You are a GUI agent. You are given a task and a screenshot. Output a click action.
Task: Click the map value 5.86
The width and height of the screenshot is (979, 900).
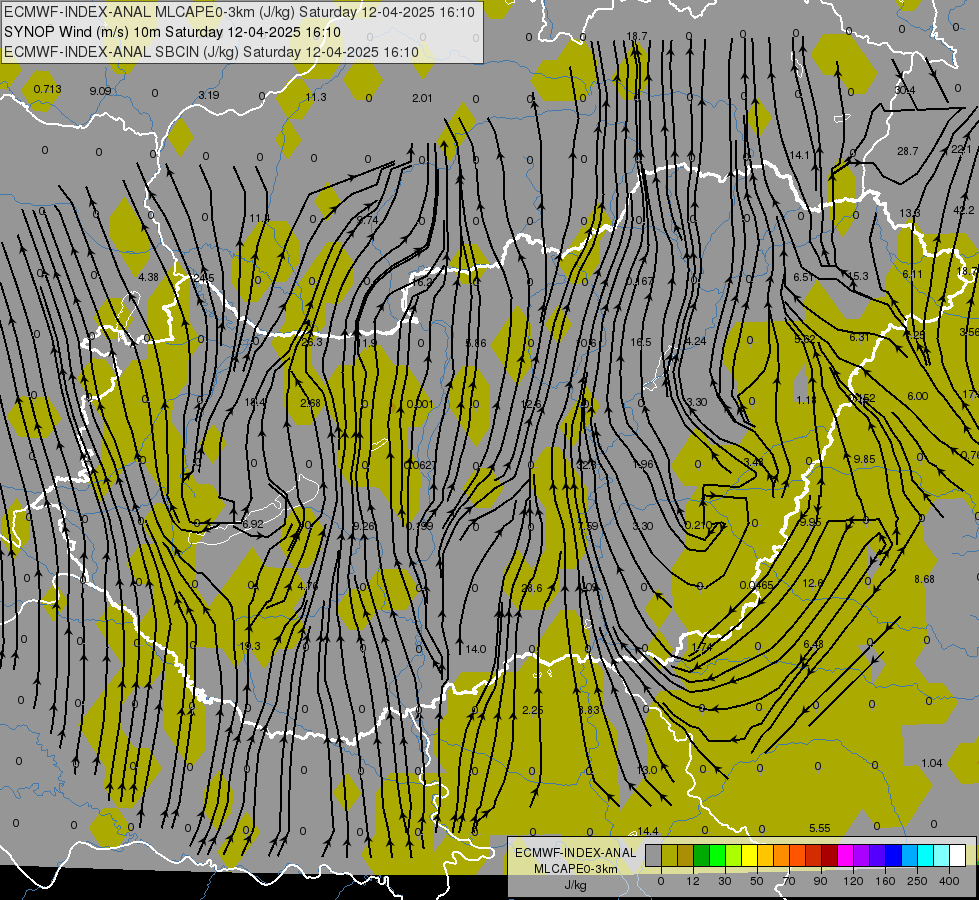coord(476,343)
